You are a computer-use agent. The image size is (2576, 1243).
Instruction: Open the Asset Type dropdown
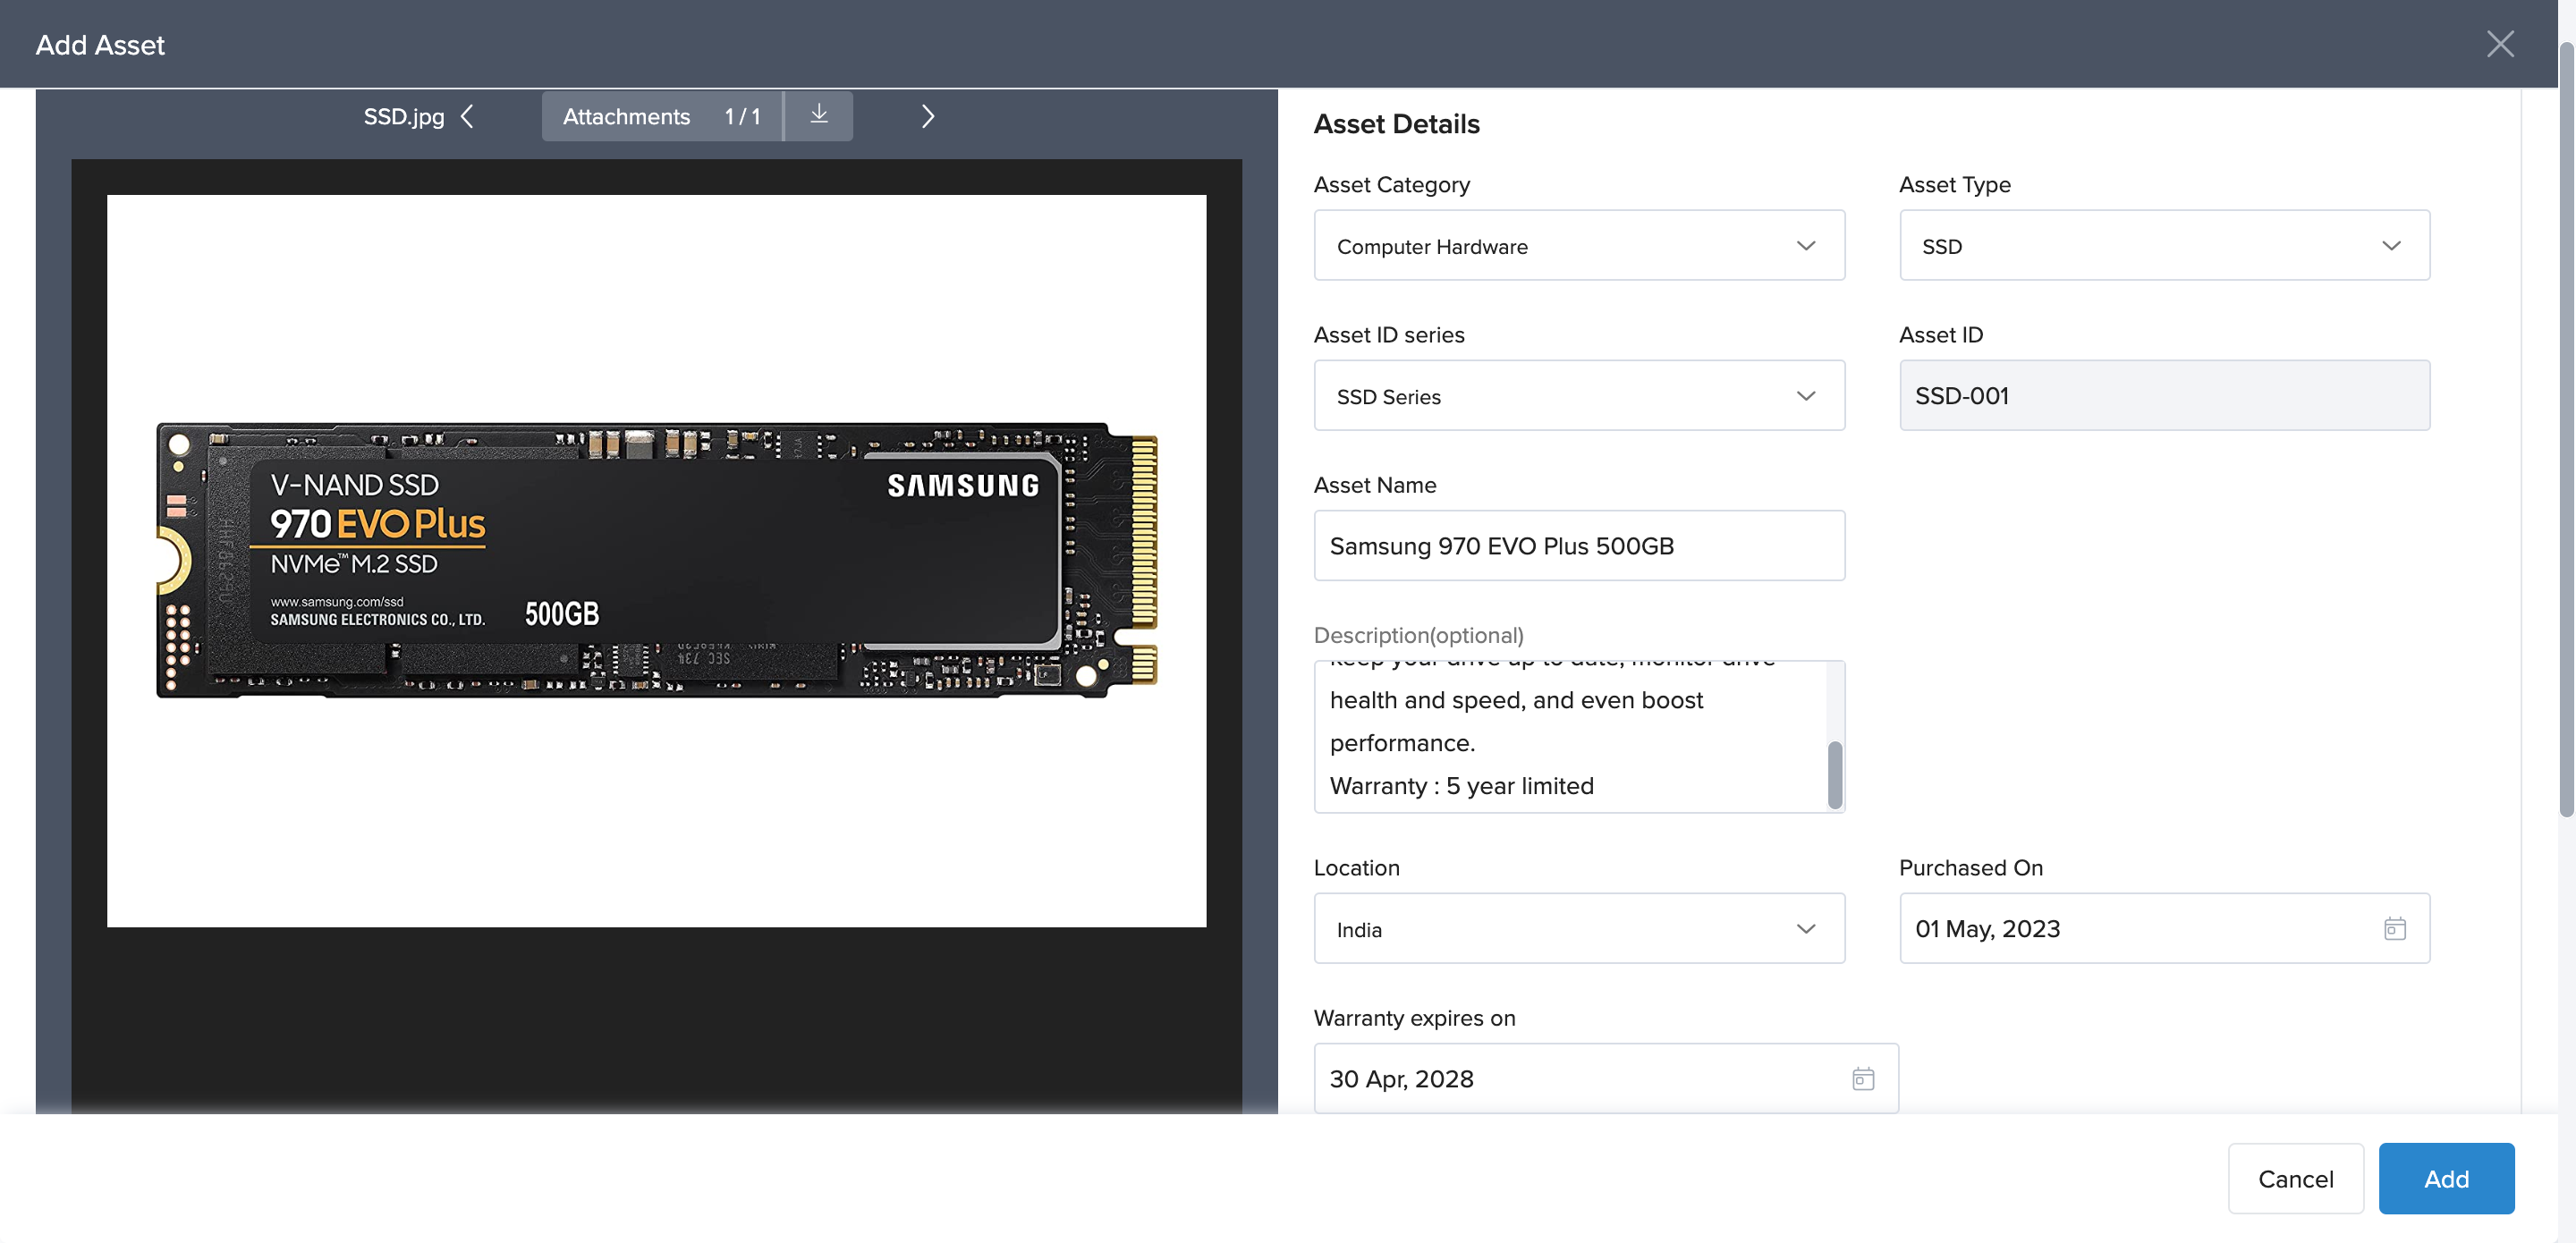(2163, 245)
